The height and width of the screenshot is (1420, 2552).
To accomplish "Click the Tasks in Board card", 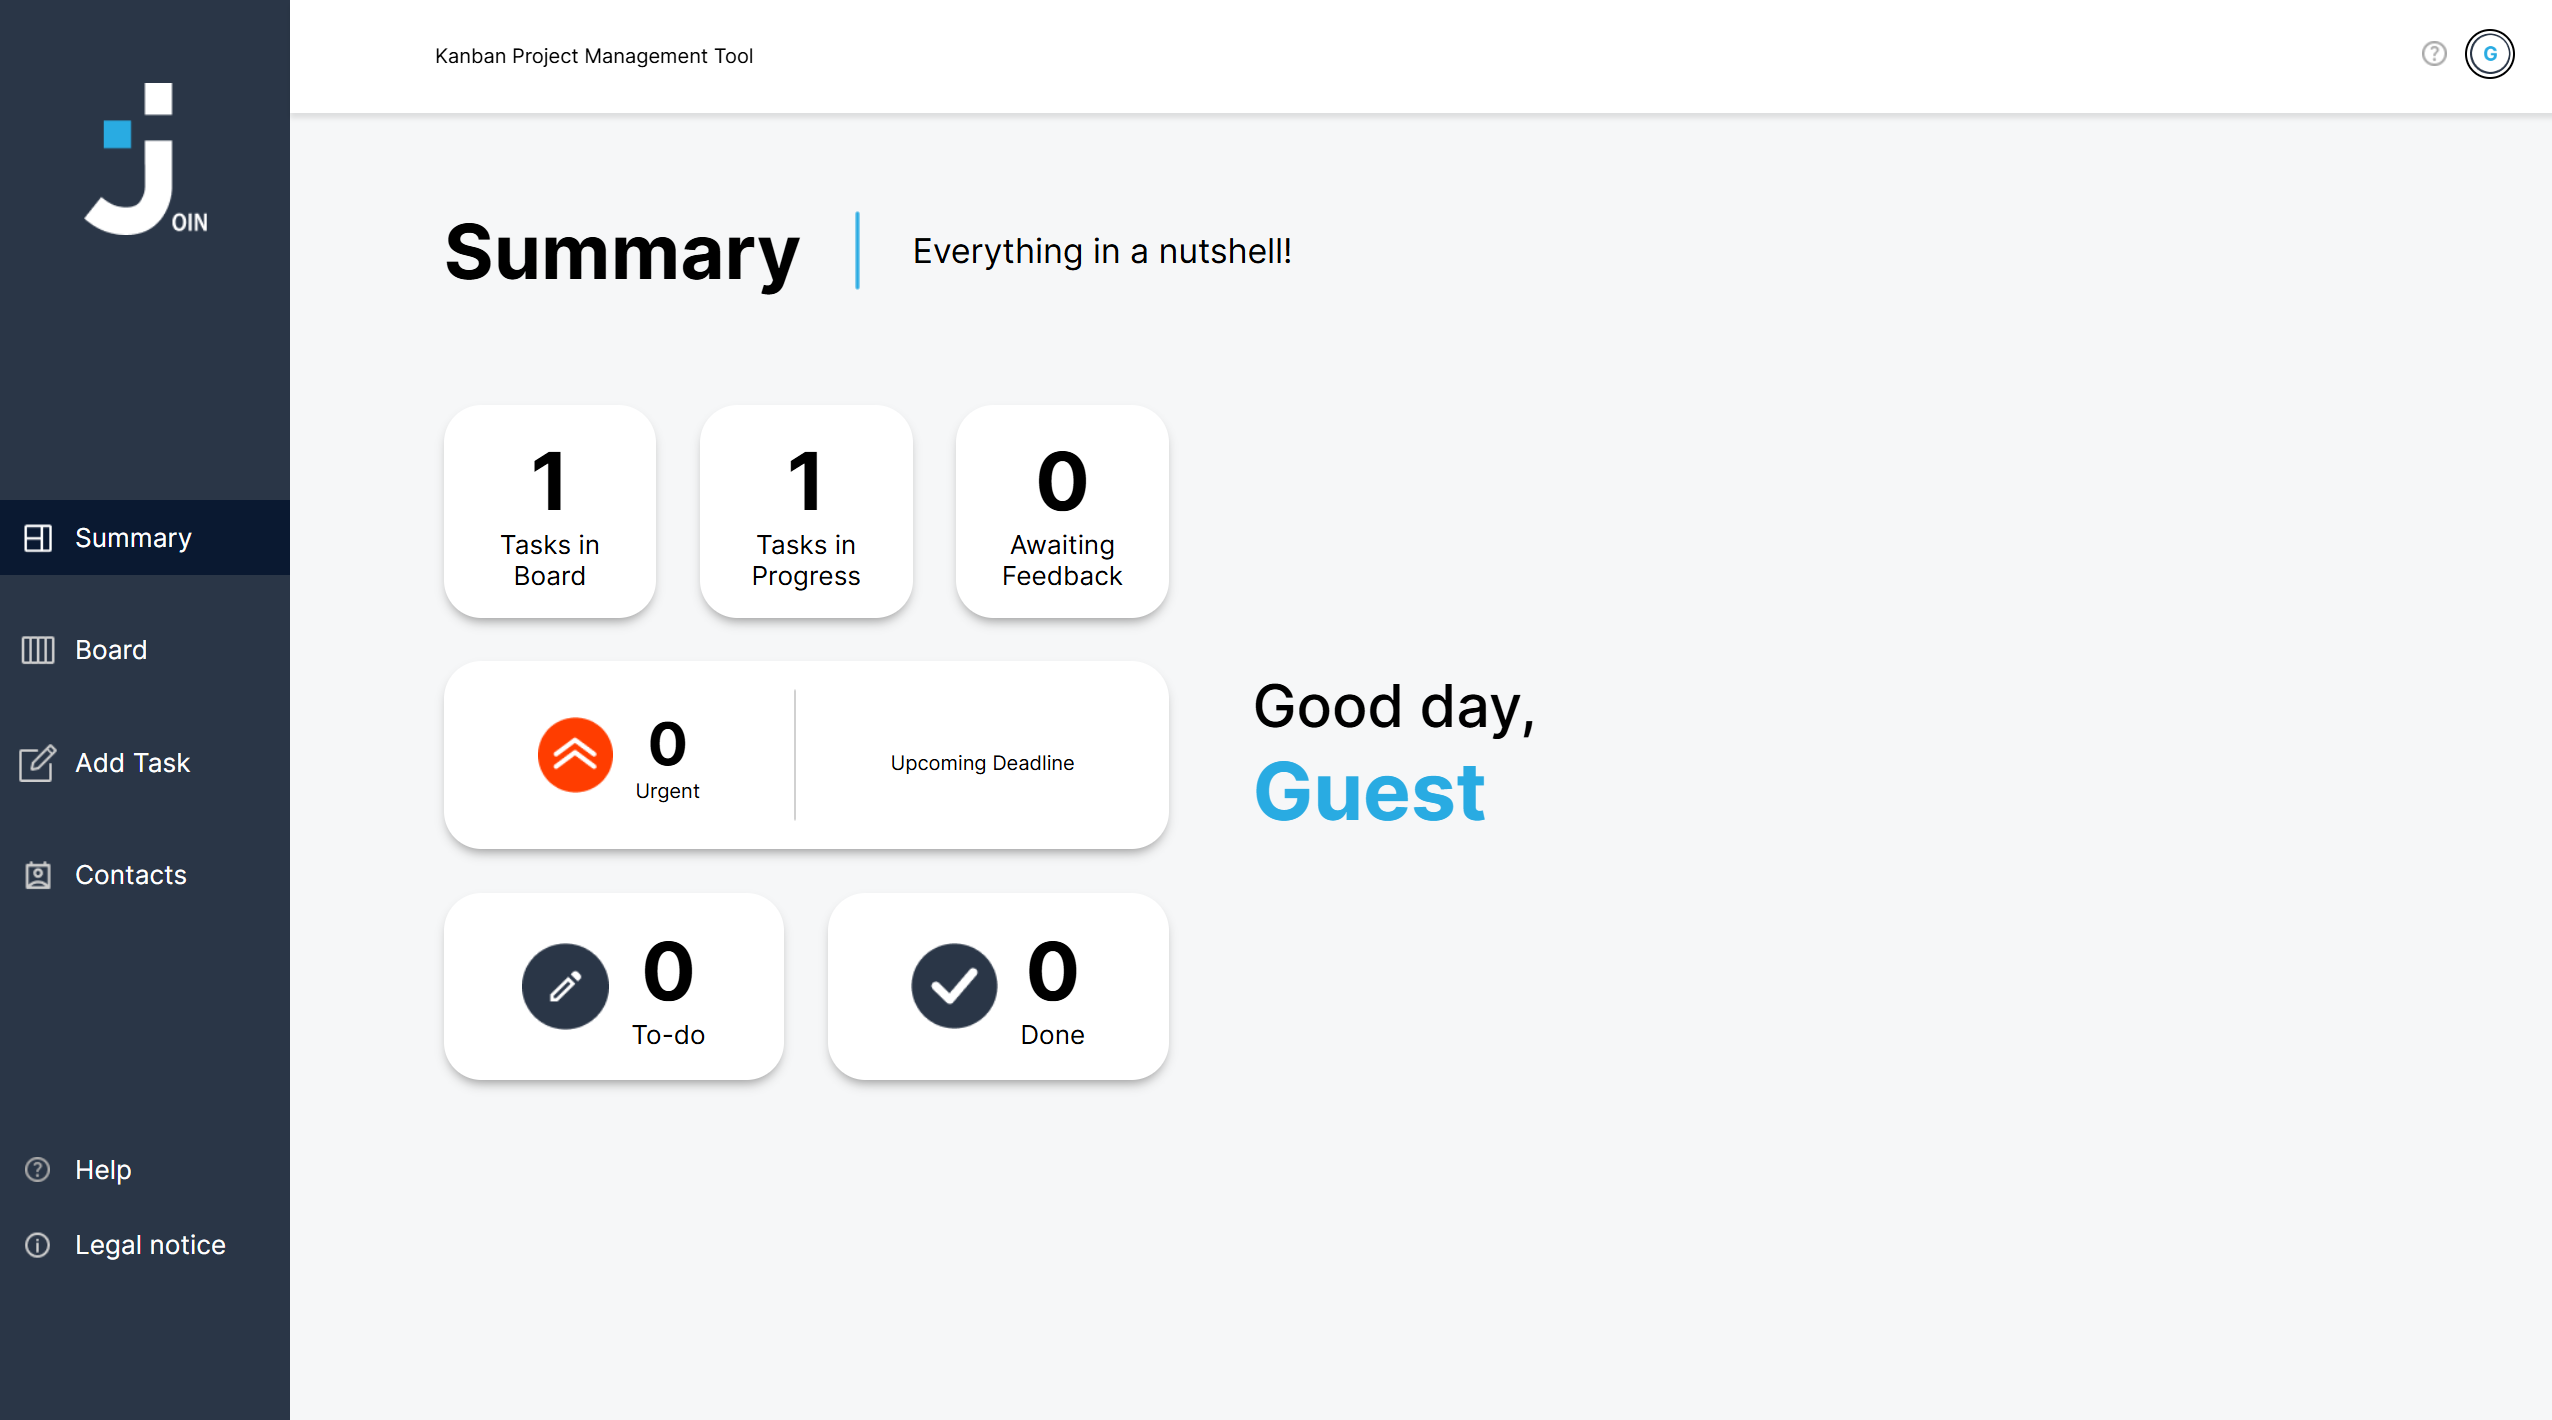I will 550,512.
